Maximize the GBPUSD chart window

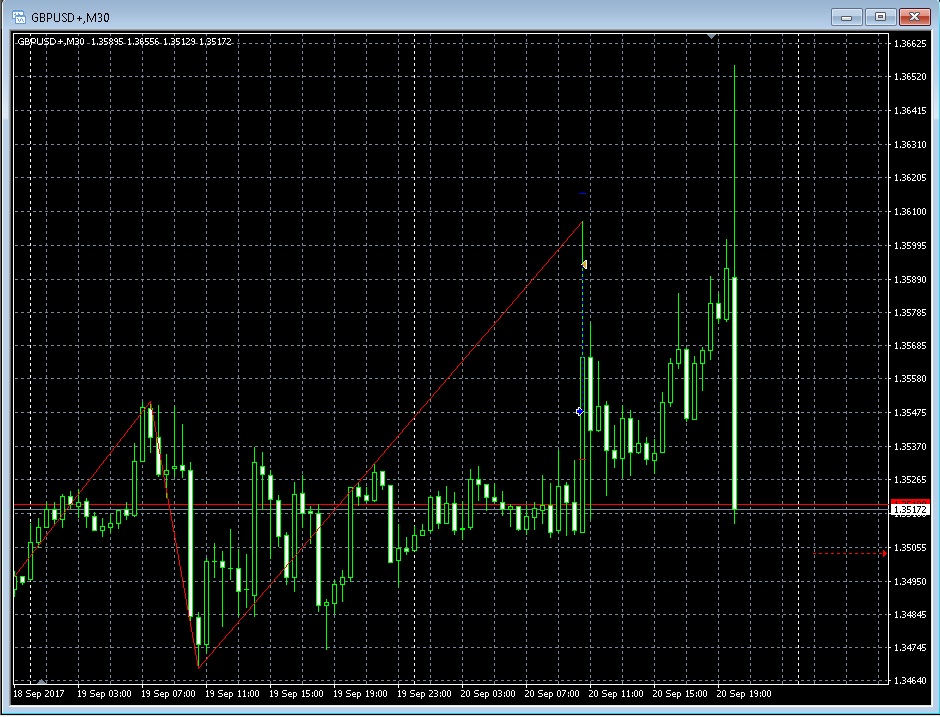coord(880,17)
